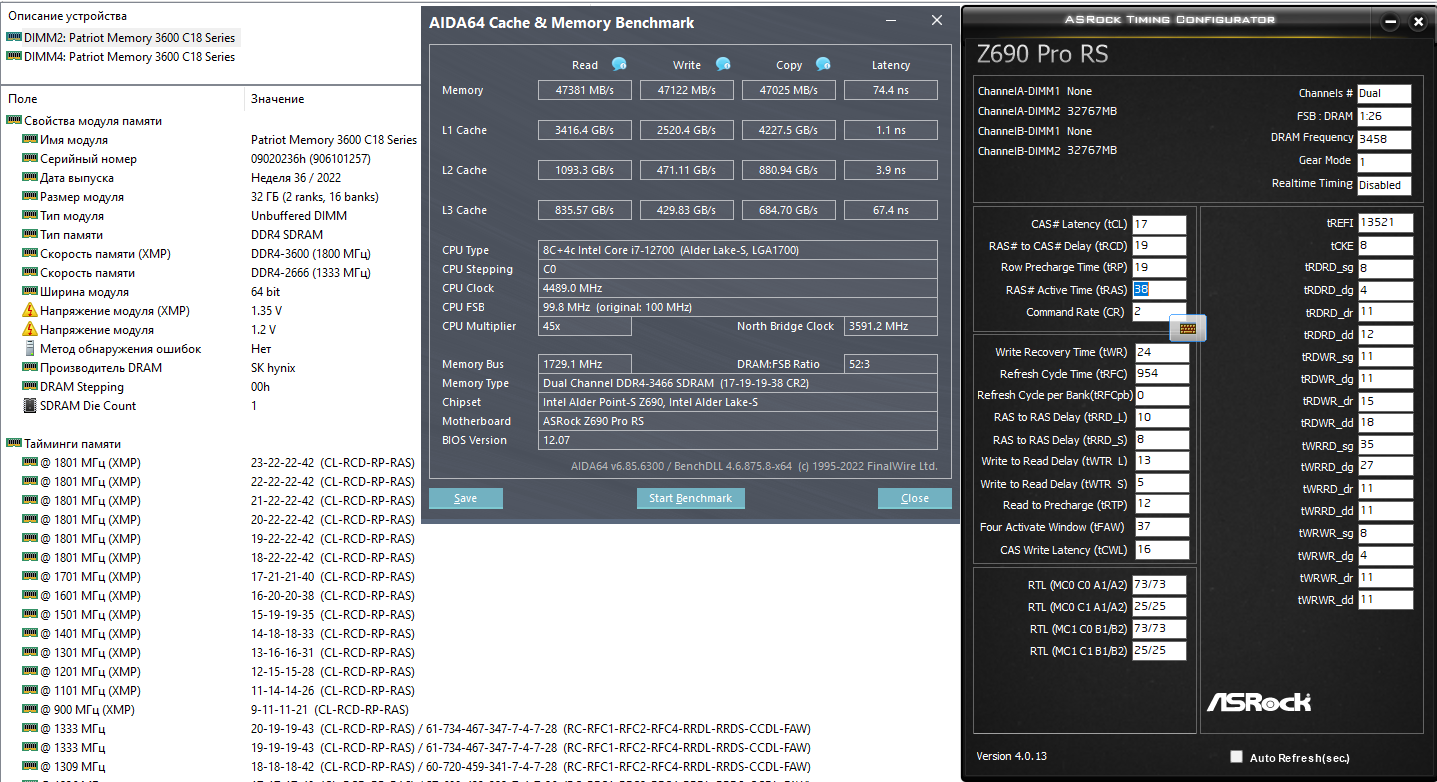Enable the Auto Refresh(sec) checkbox
This screenshot has height=782, width=1437.
1237,757
